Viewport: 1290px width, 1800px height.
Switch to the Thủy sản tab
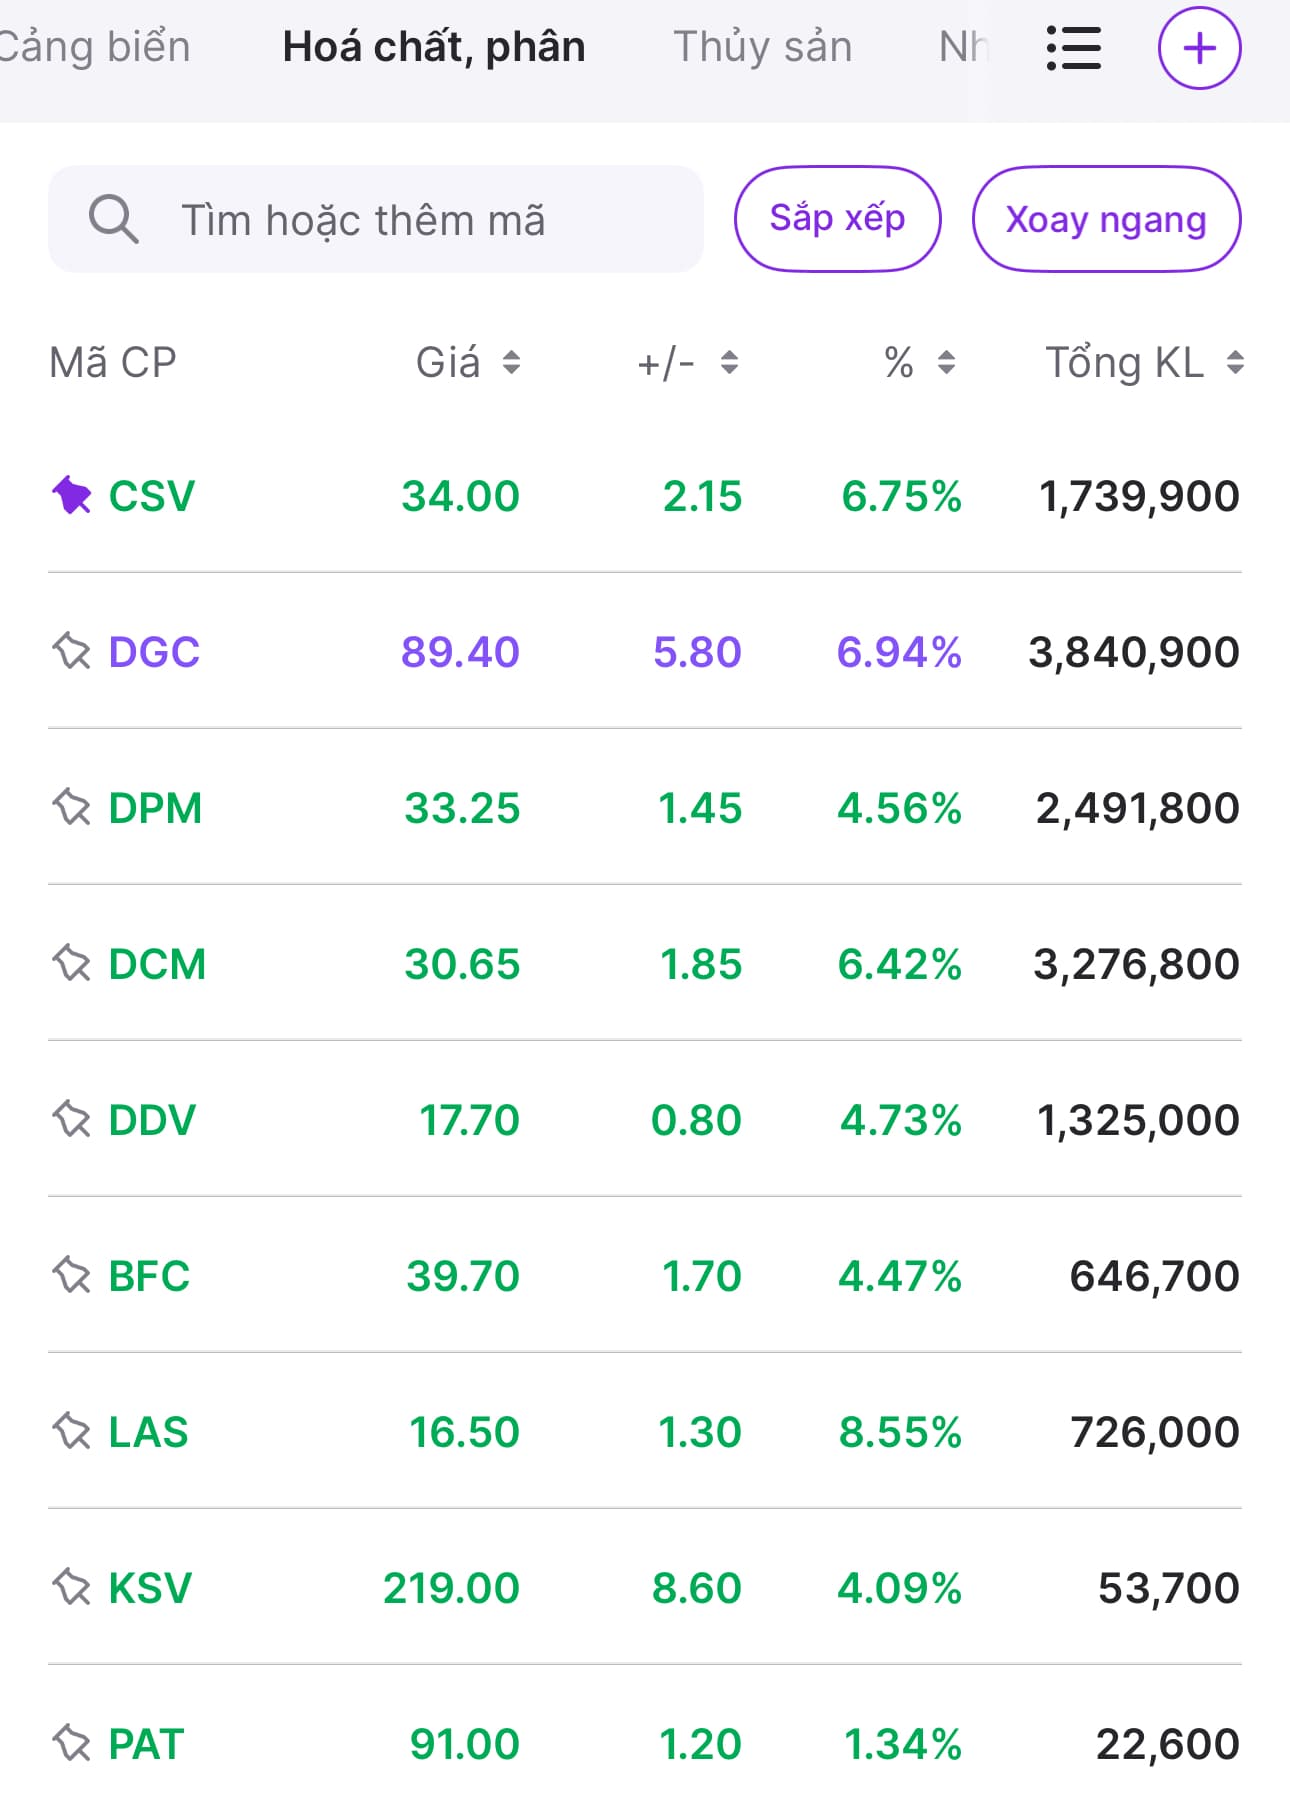coord(762,47)
